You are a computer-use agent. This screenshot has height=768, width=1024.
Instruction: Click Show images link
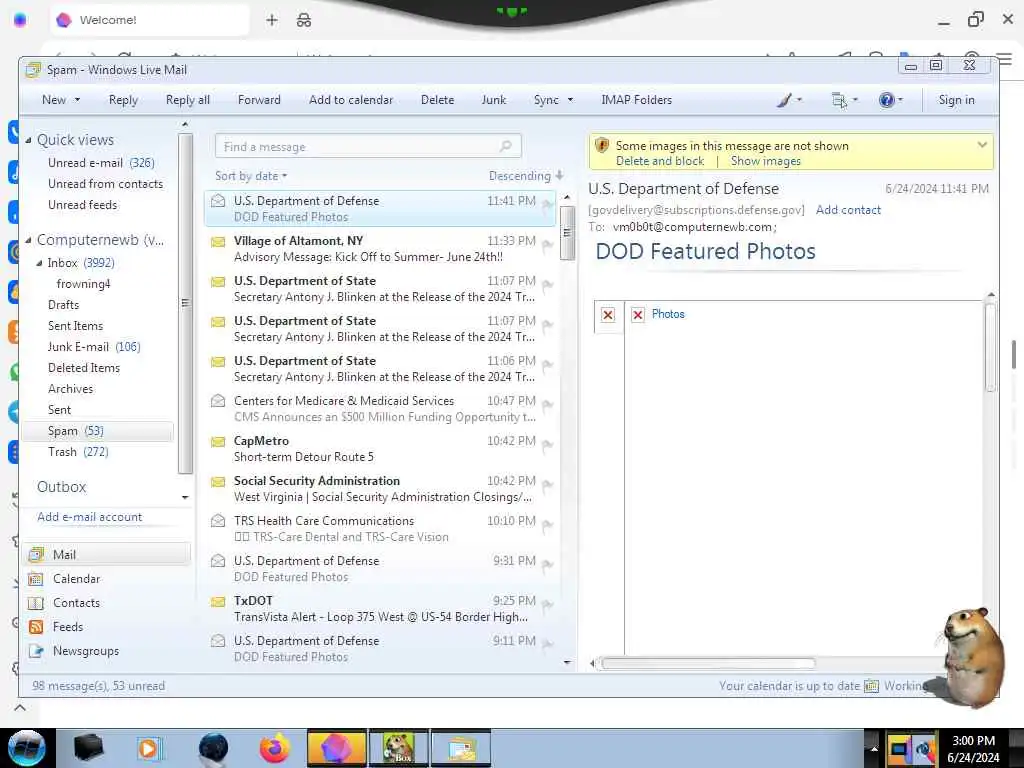click(x=765, y=161)
